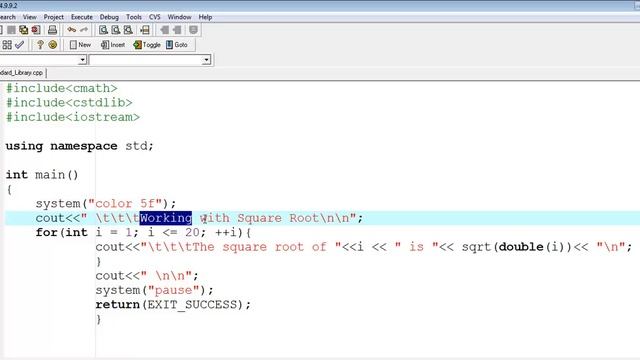Open the Execute menu

(82, 17)
